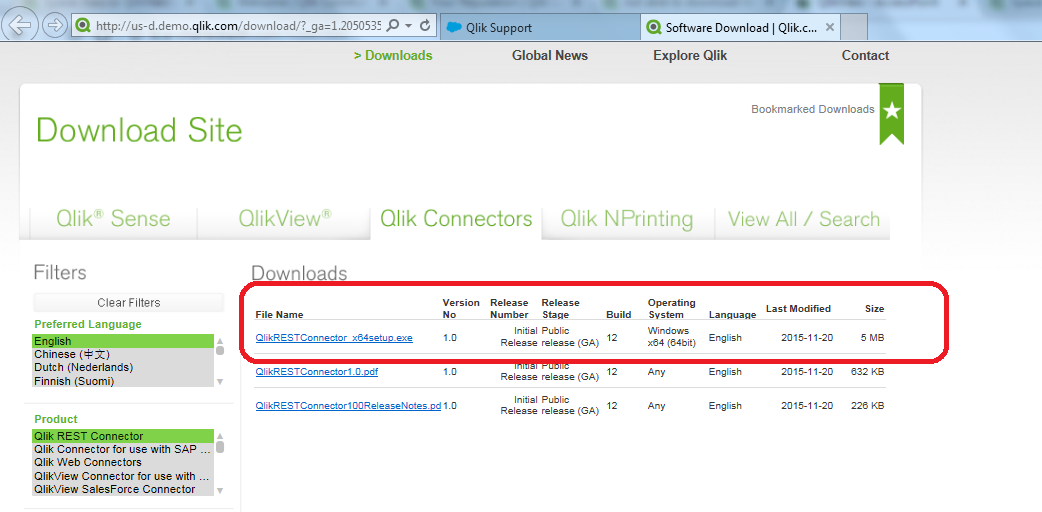Screen dimensions: 1042x512
Task: Click the Release Number column header
Action: 510,309
